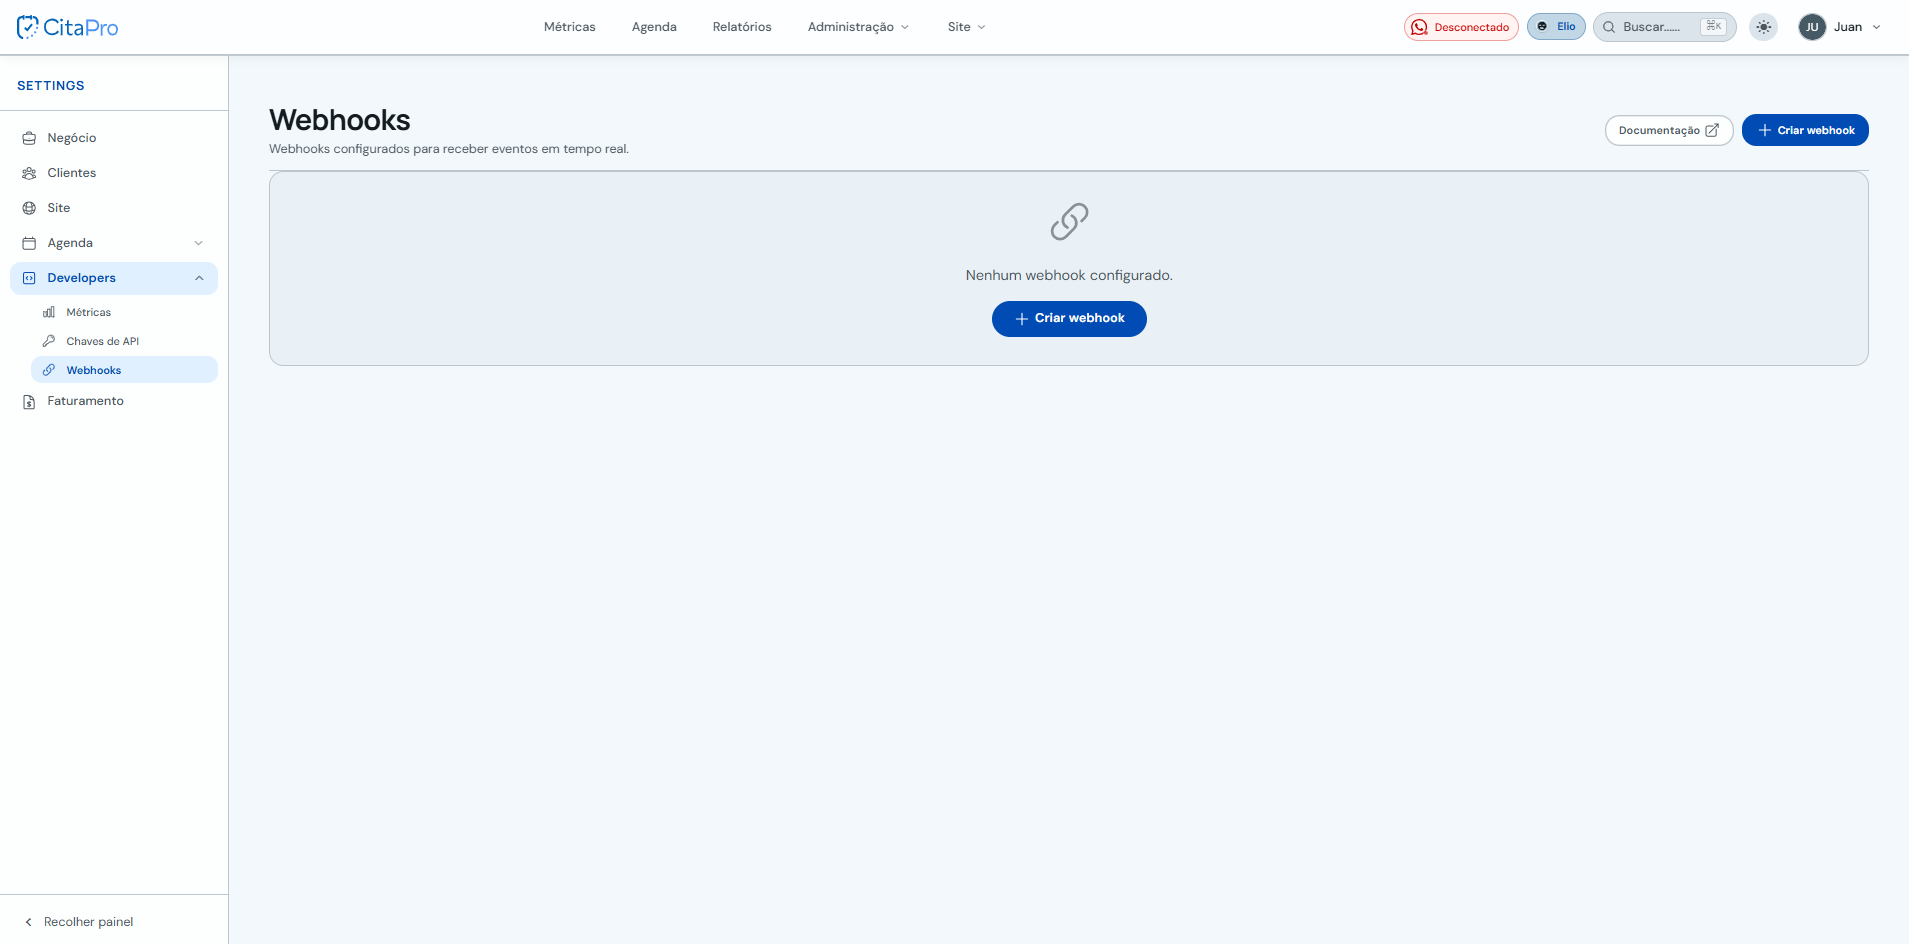Click the Clientes people icon
This screenshot has width=1909, height=944.
pos(29,173)
